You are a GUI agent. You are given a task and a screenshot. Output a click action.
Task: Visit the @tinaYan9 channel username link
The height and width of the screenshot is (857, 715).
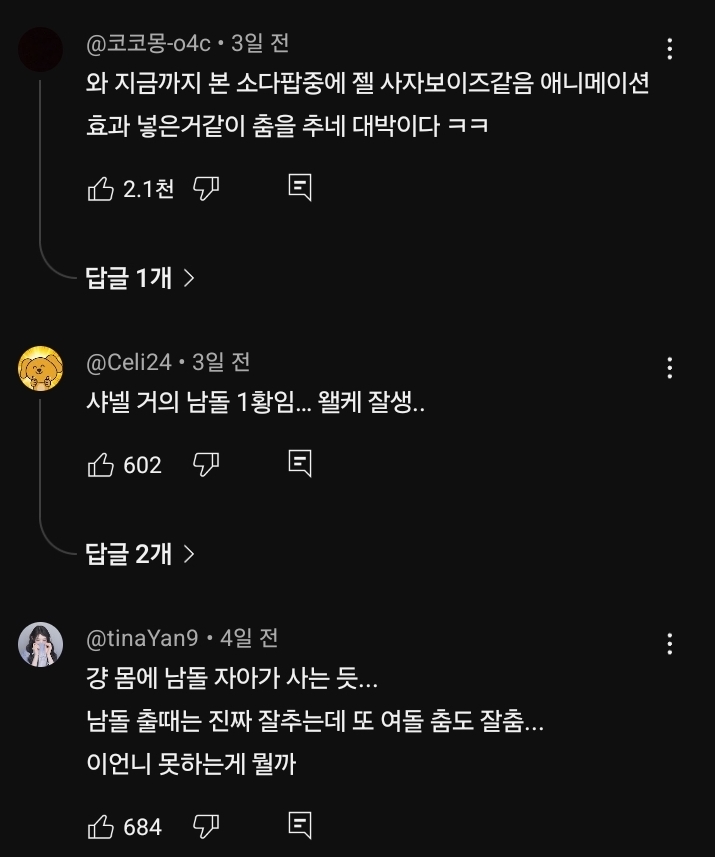coord(143,637)
